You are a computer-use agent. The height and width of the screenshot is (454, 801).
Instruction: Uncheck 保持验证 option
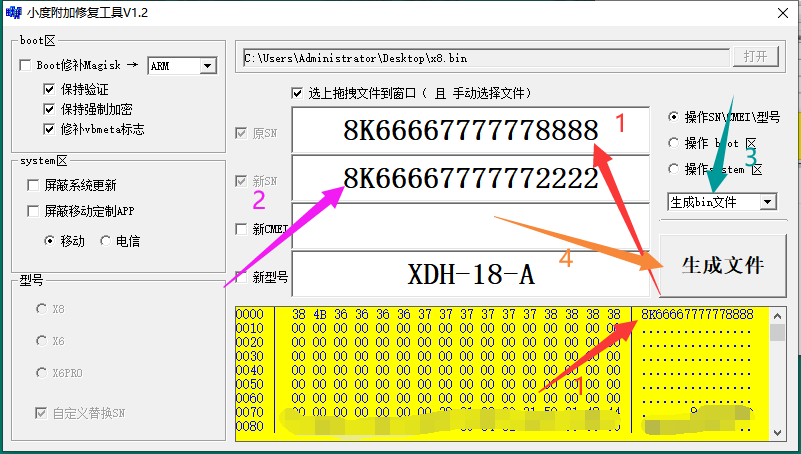click(x=49, y=89)
